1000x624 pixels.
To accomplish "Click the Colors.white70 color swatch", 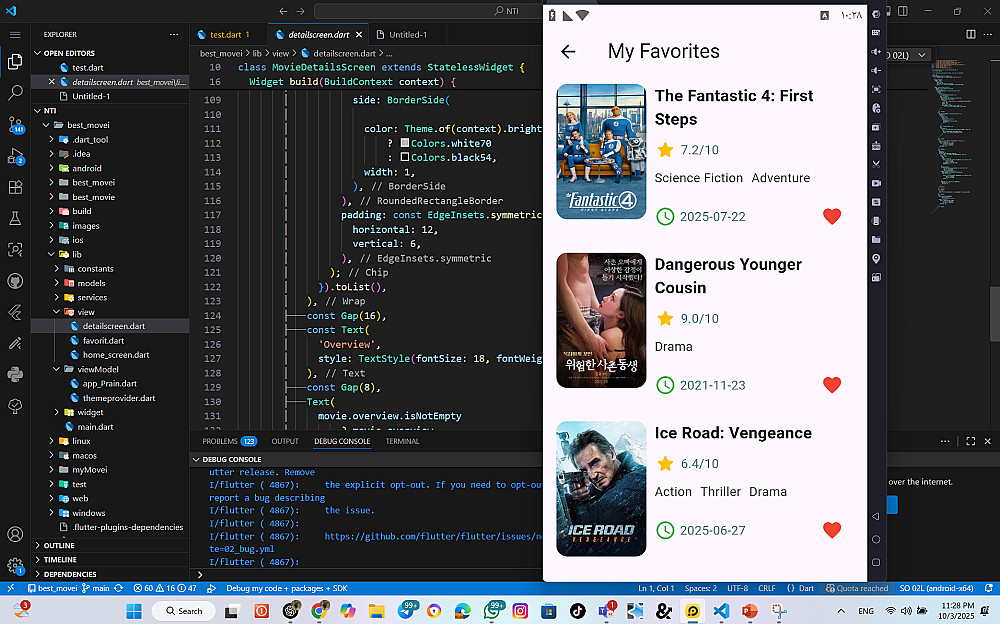I will click(404, 144).
